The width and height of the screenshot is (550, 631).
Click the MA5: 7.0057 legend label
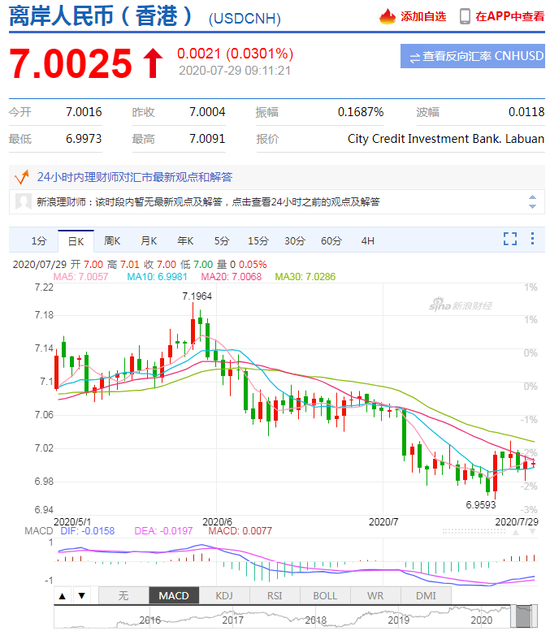[81, 276]
